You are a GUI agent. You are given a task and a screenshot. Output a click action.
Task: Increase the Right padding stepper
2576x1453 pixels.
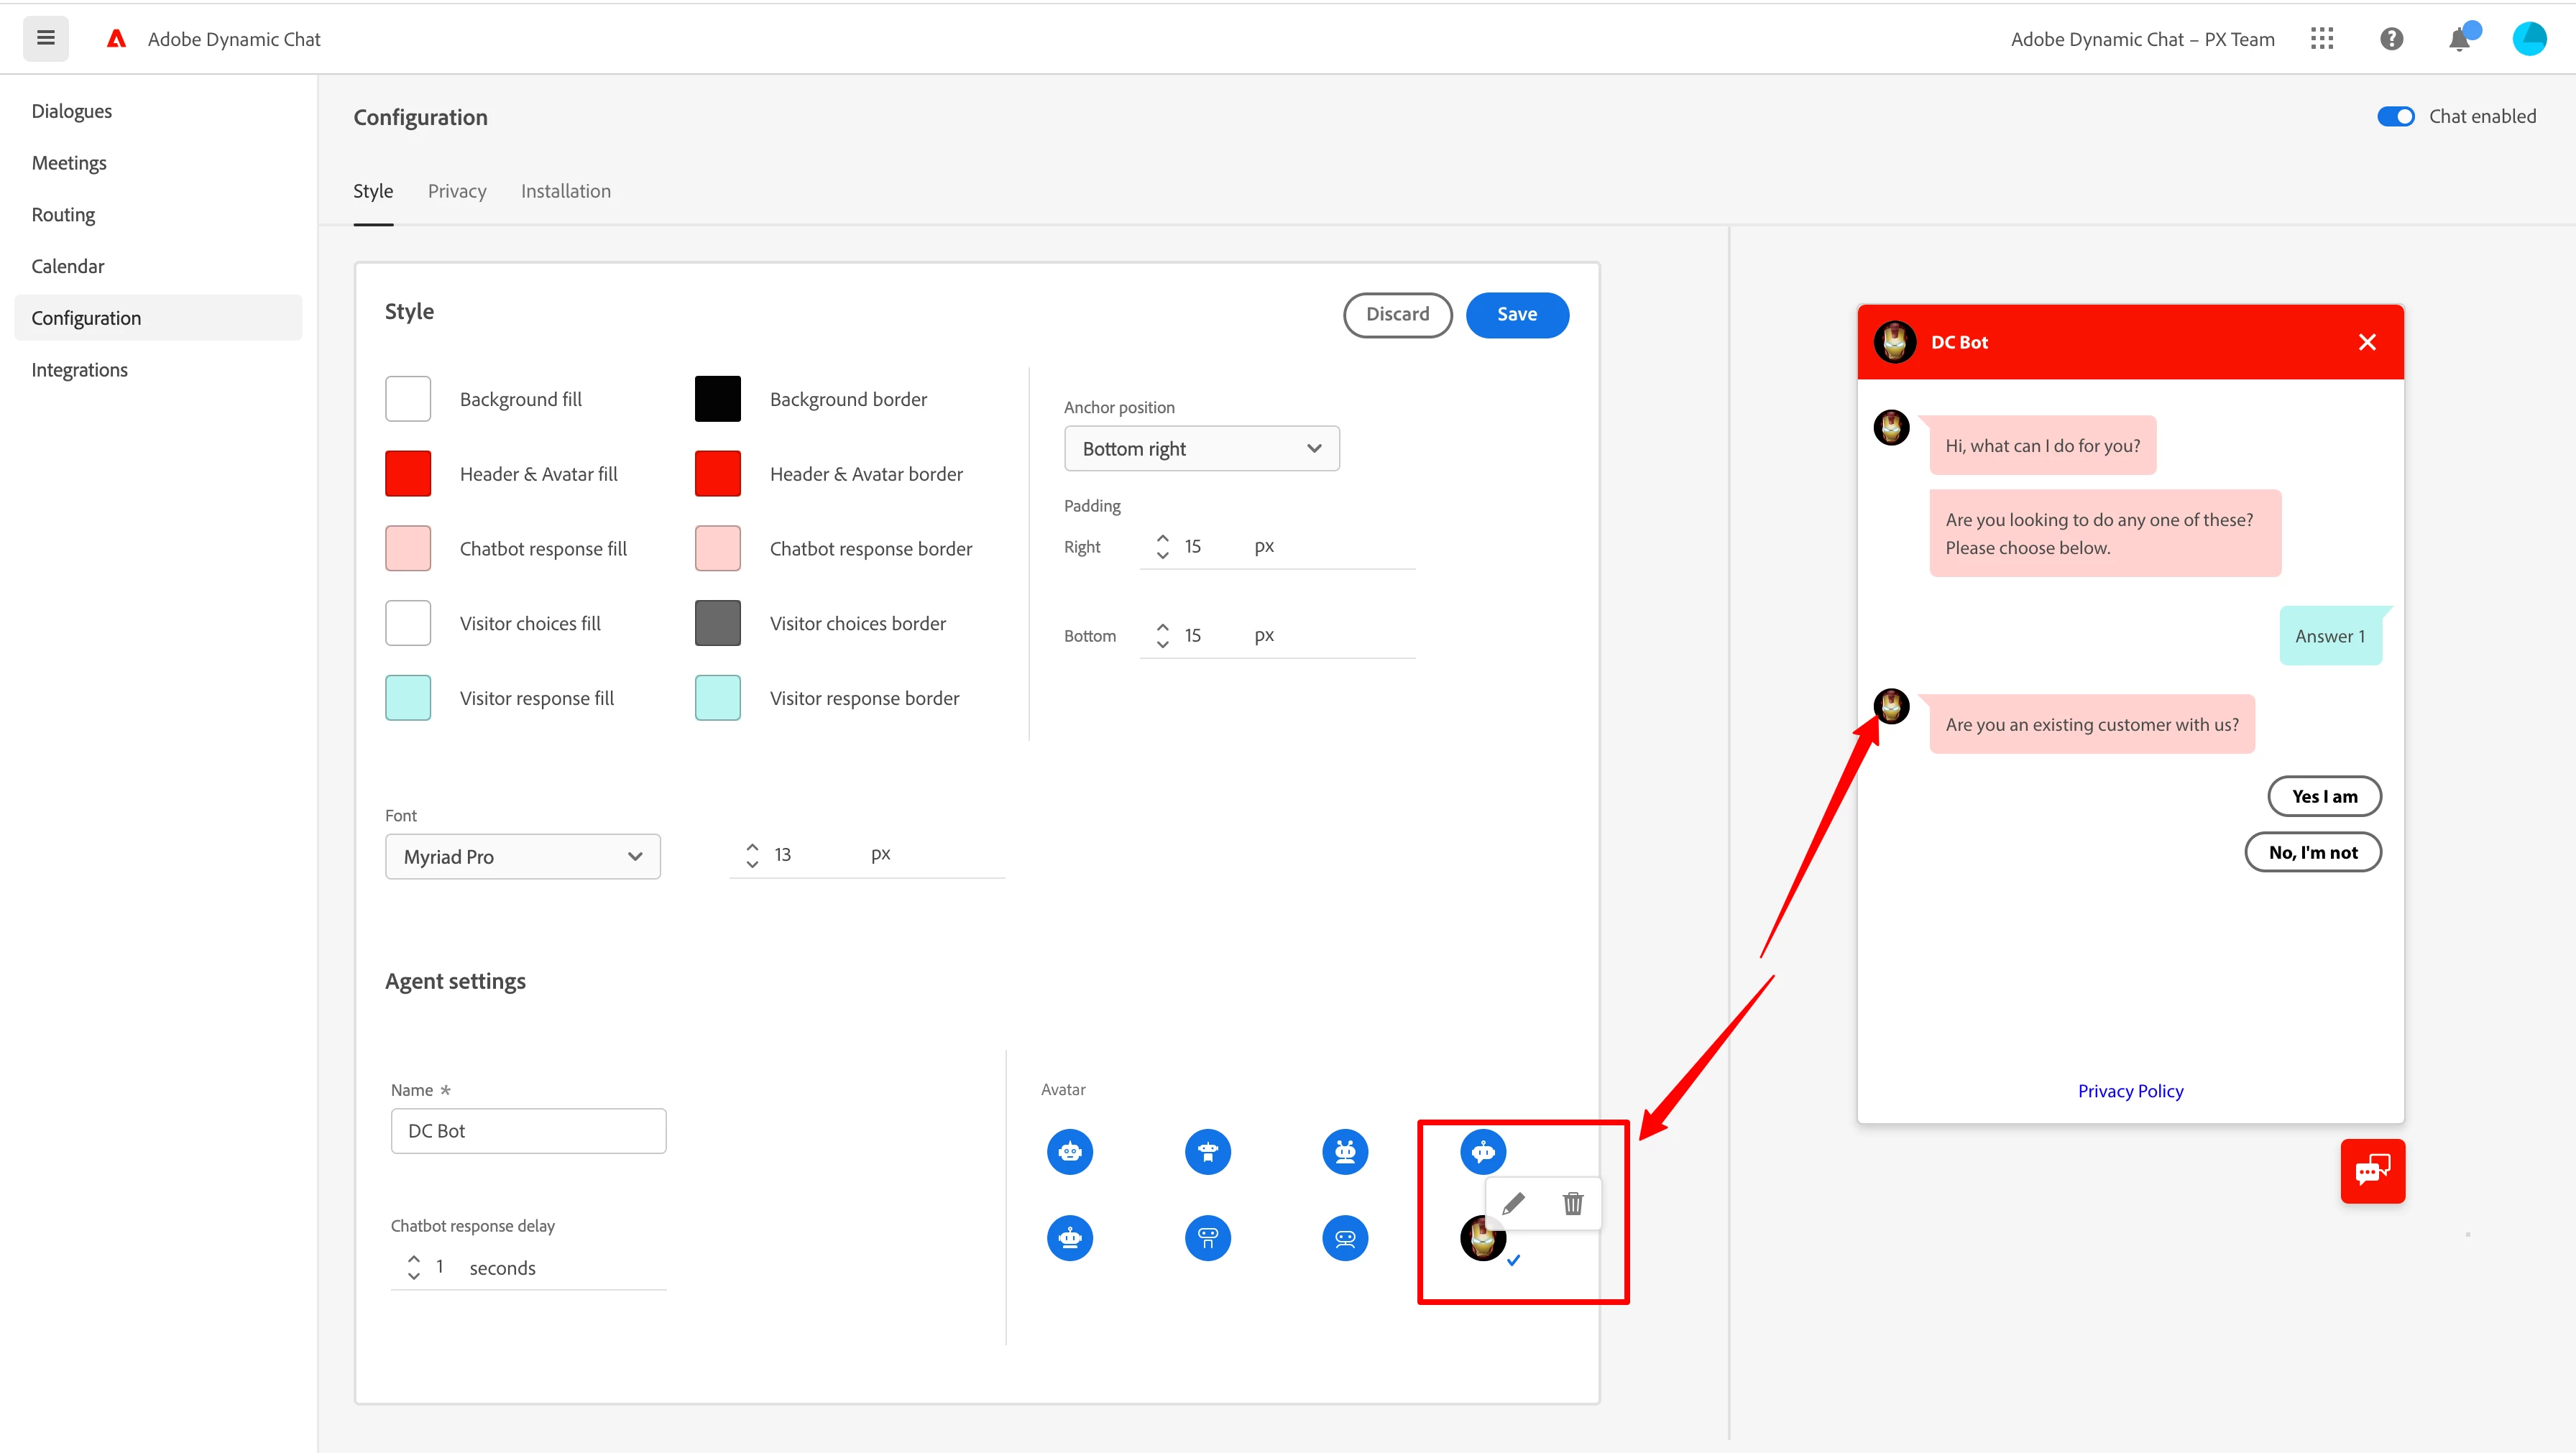pyautogui.click(x=1162, y=539)
